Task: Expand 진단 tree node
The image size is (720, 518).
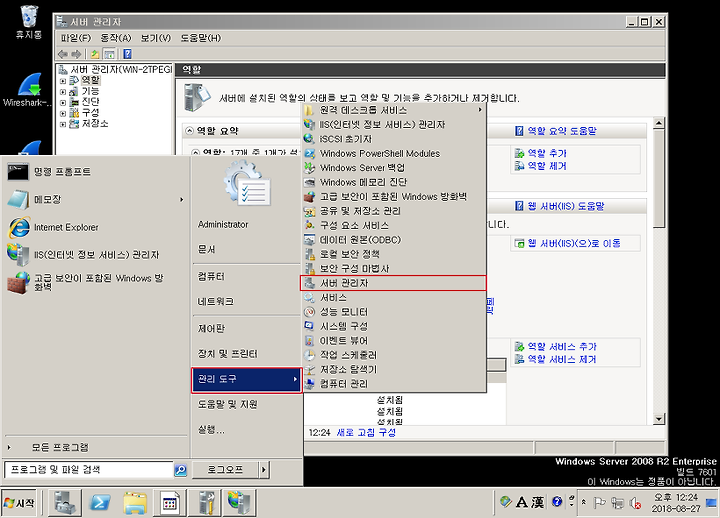Action: [x=63, y=102]
